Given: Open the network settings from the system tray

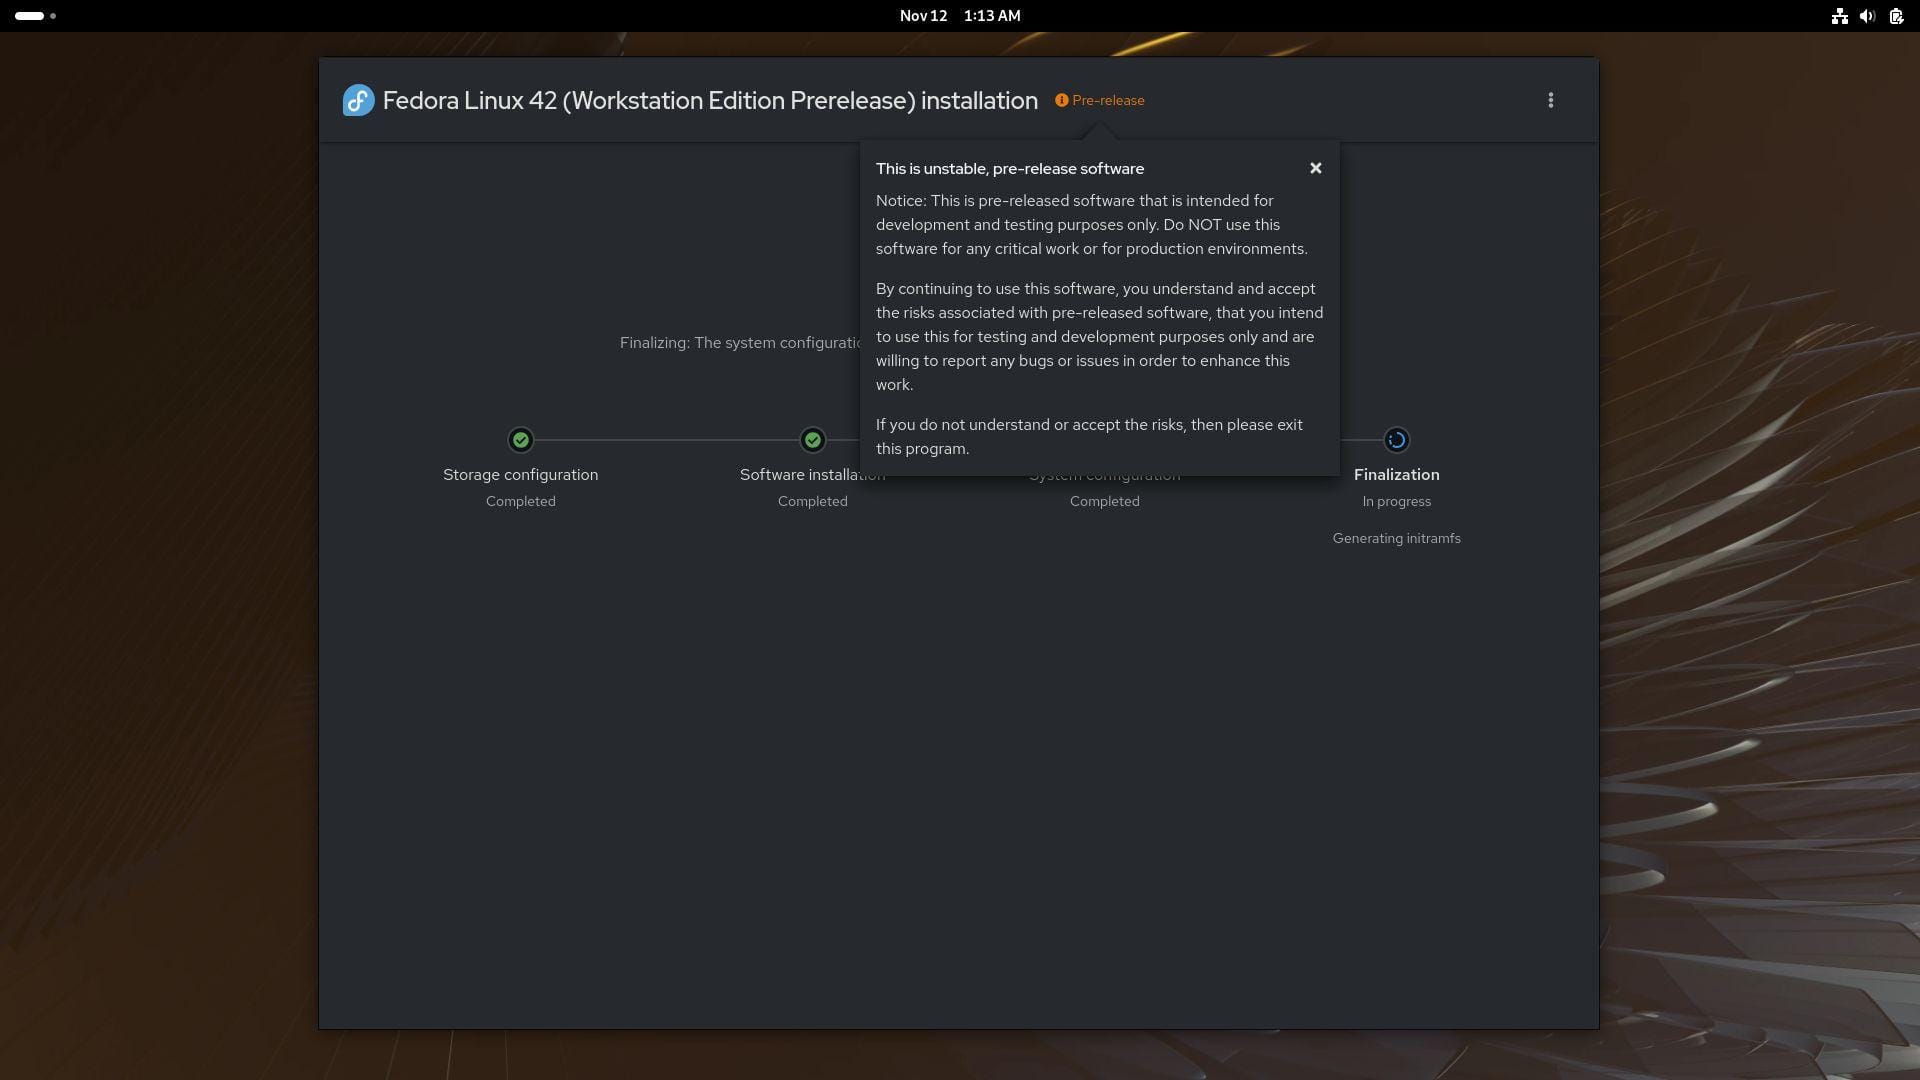Looking at the screenshot, I should point(1841,16).
